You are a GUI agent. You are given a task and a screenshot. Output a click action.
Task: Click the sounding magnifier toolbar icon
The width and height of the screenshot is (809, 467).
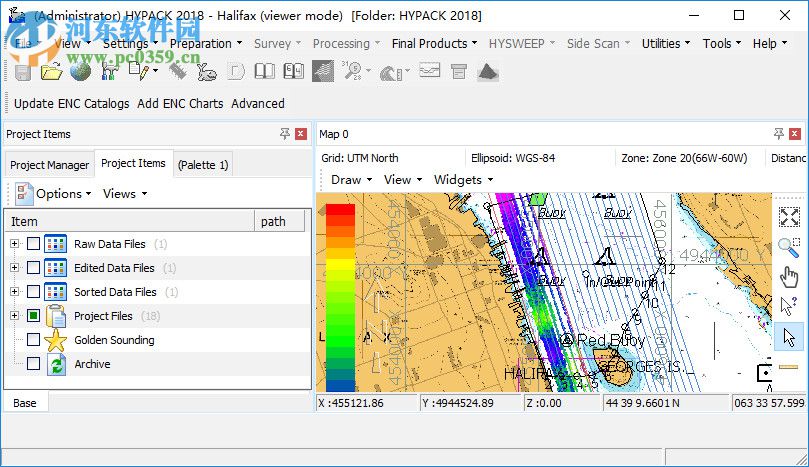point(353,71)
